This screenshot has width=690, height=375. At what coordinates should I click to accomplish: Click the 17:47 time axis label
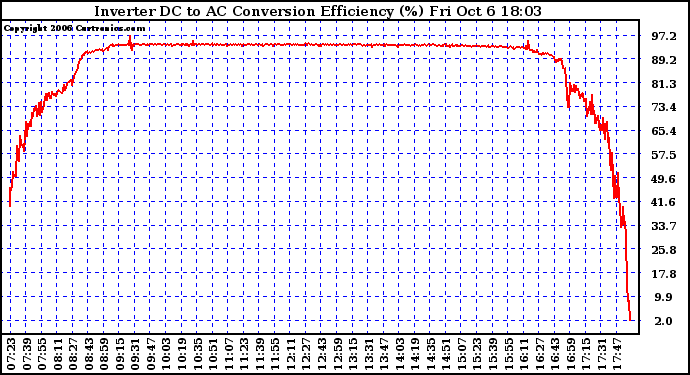tap(617, 354)
